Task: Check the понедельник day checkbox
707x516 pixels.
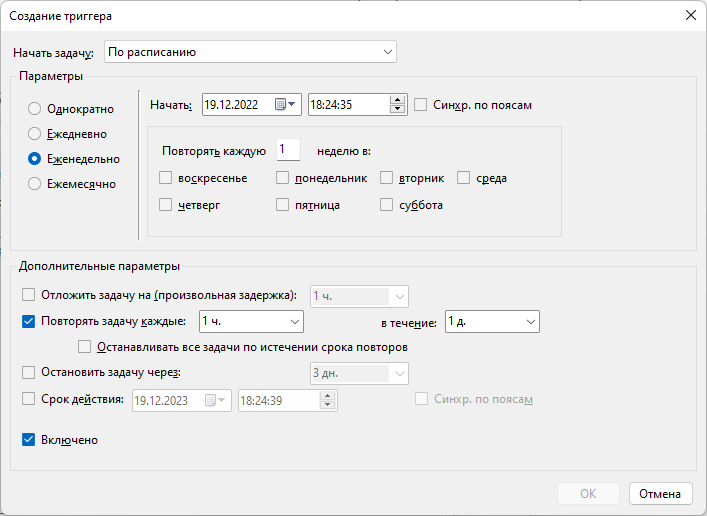Action: pyautogui.click(x=282, y=178)
